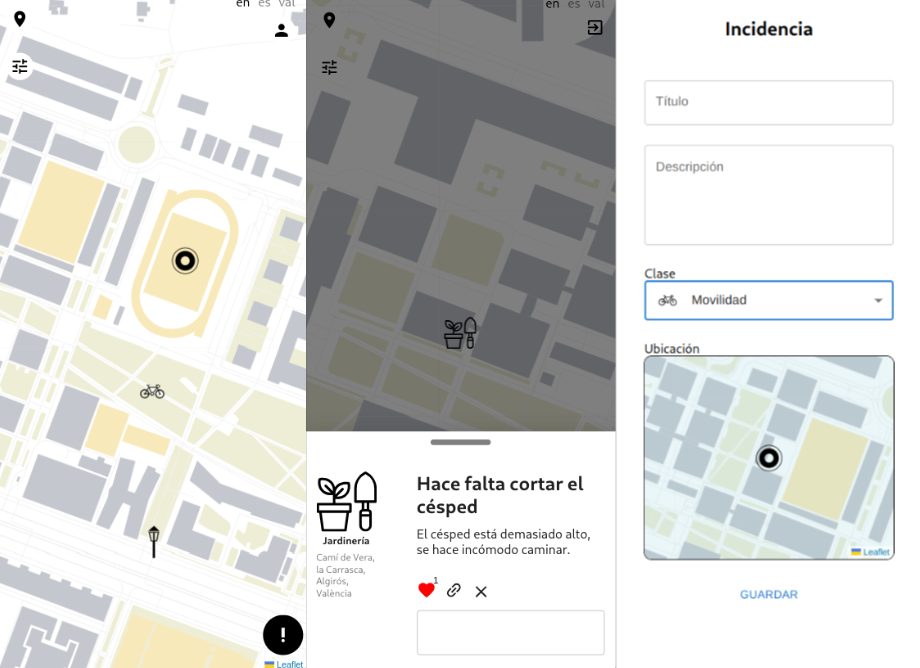
Task: Click the Descripción text area
Action: pyautogui.click(x=768, y=195)
